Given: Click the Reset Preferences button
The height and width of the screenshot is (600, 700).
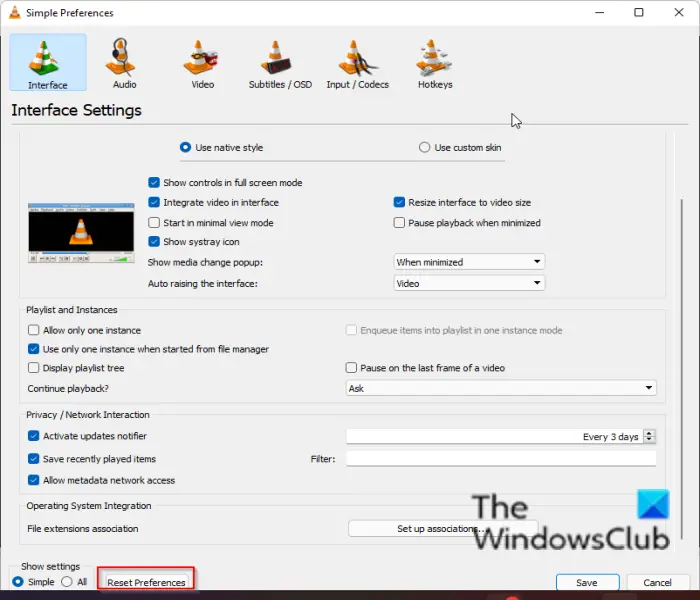Looking at the screenshot, I should pos(146,582).
